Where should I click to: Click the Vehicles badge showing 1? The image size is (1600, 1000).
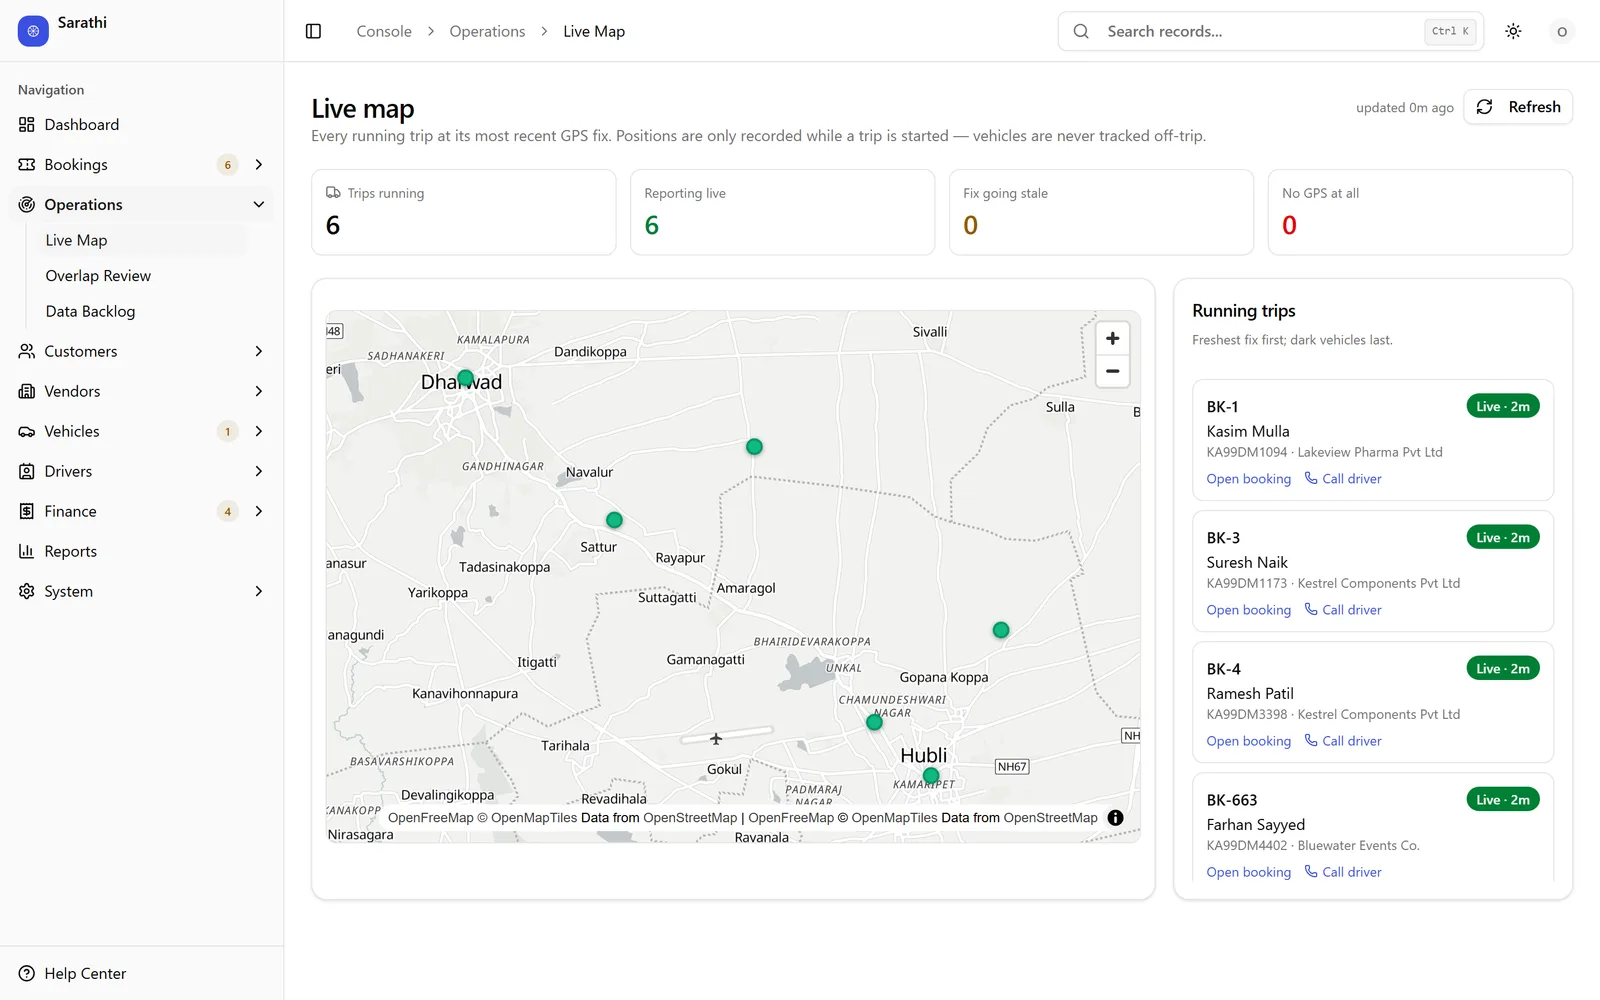228,432
